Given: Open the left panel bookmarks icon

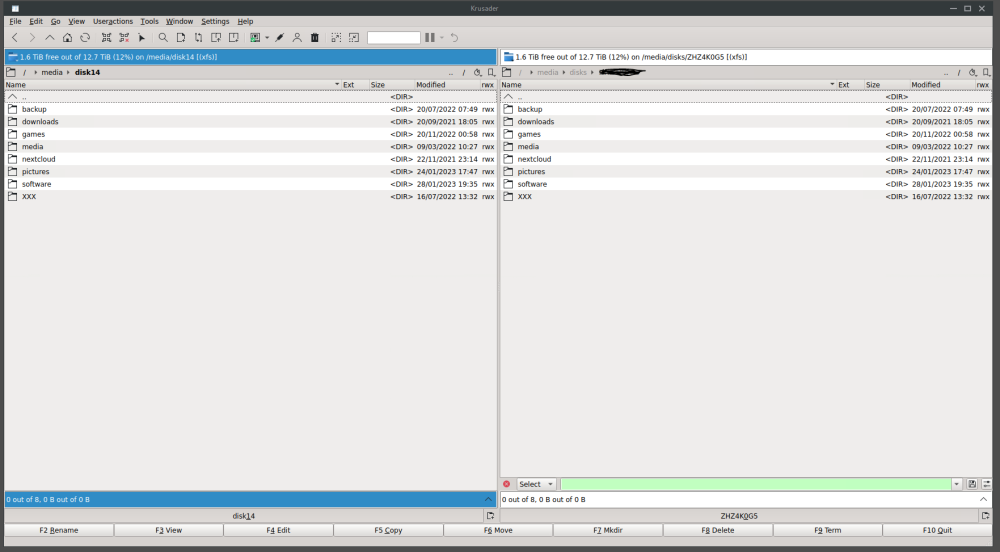Looking at the screenshot, I should (491, 72).
